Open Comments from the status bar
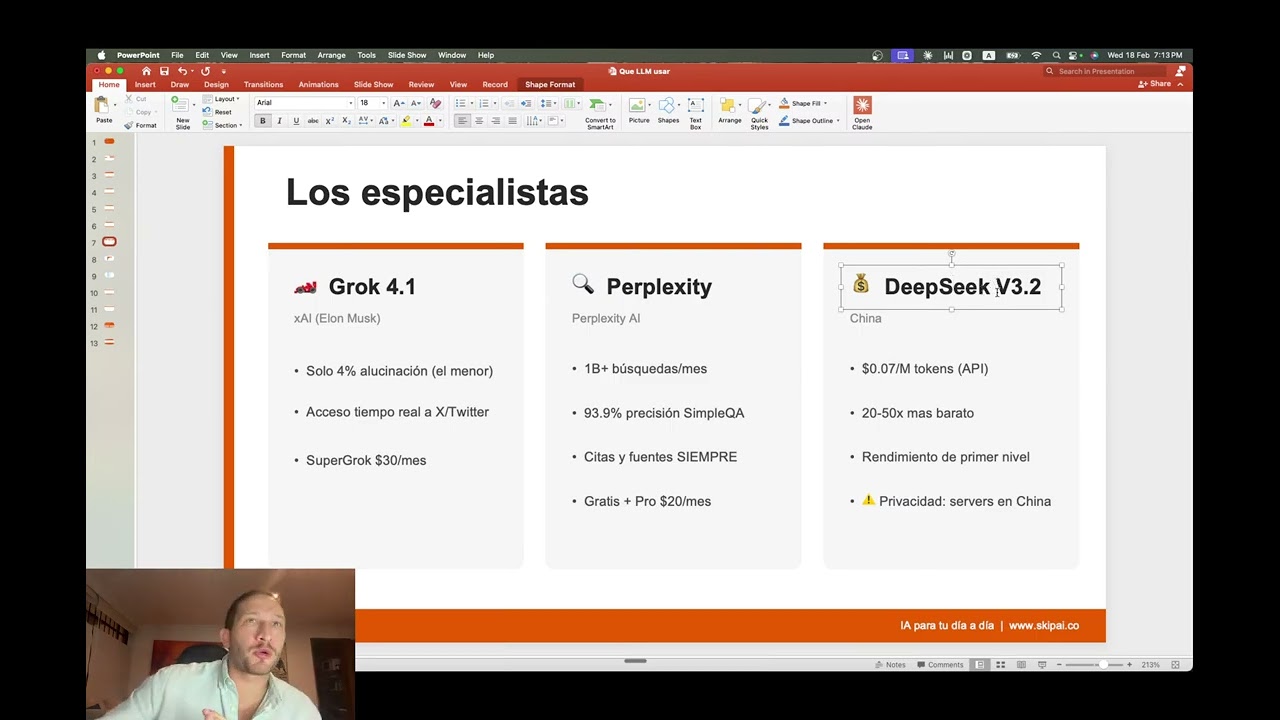 tap(940, 664)
